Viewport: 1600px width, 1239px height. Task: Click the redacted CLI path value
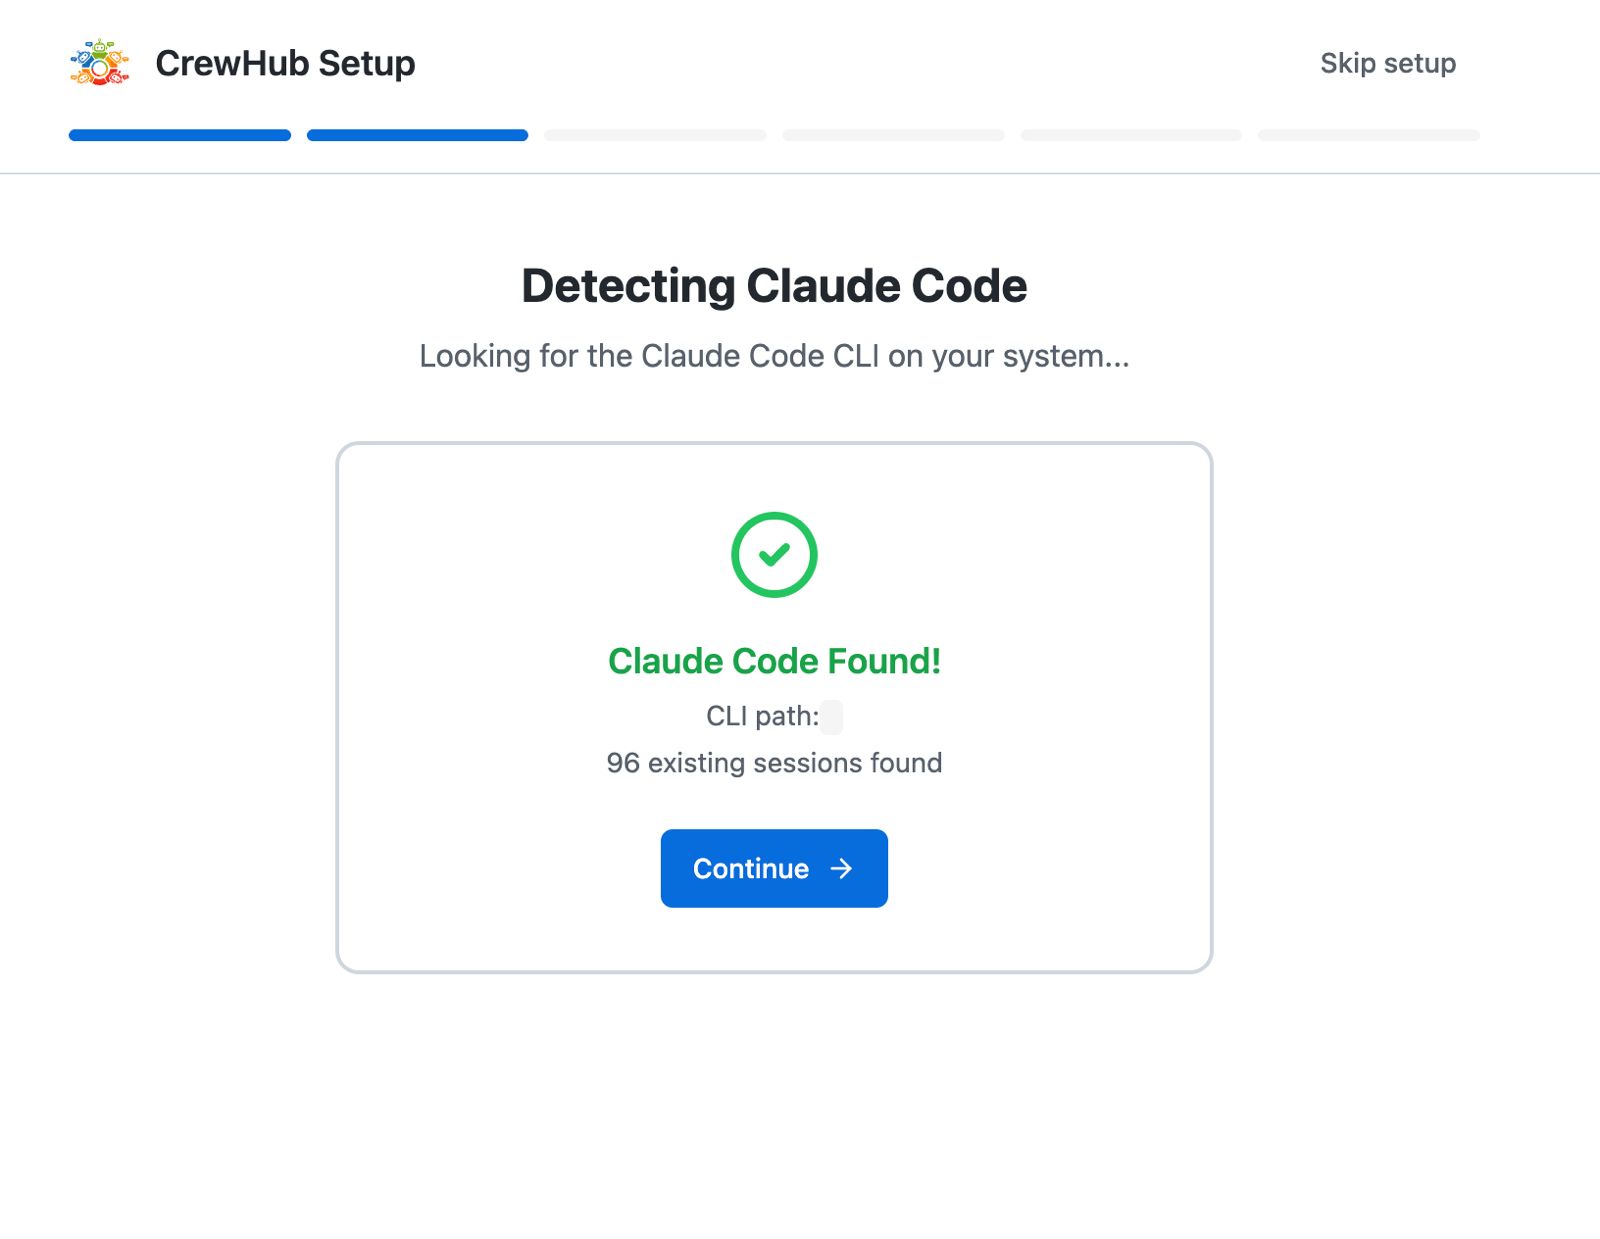click(x=832, y=716)
